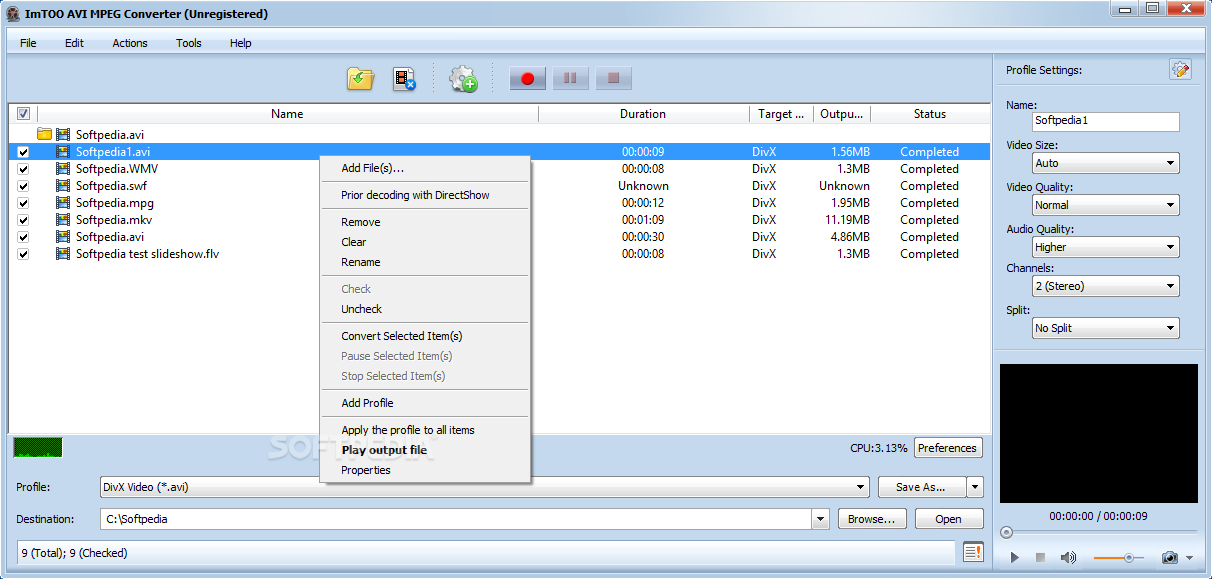Uncheck the Softpedia.swf checkbox
Screen dimensions: 1212x579
tap(23, 186)
